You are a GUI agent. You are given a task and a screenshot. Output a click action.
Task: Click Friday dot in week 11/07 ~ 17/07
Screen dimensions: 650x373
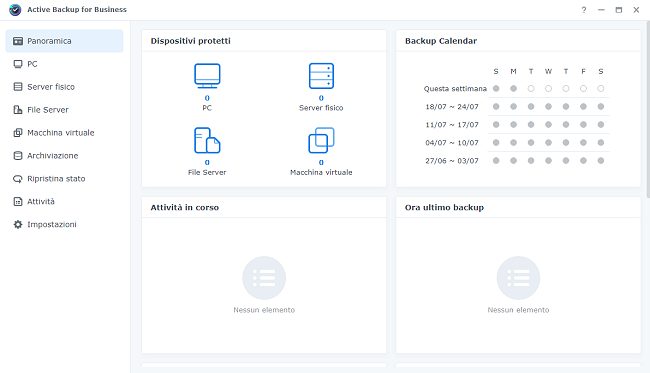click(583, 124)
